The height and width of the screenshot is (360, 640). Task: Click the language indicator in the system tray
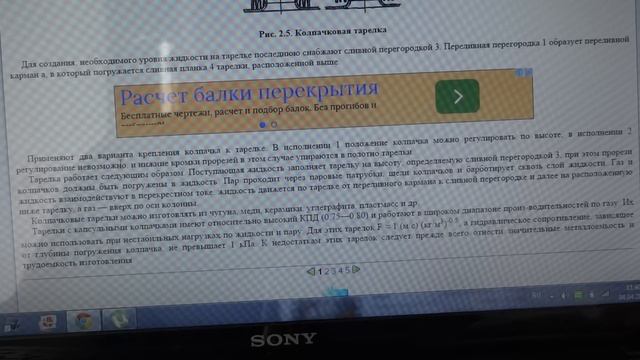[x=537, y=295]
